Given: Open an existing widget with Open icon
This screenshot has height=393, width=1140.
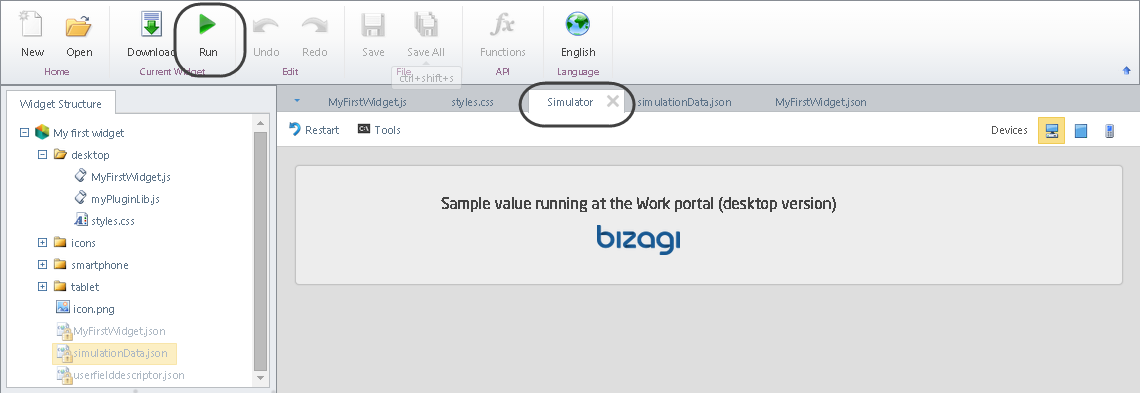Looking at the screenshot, I should tap(79, 25).
